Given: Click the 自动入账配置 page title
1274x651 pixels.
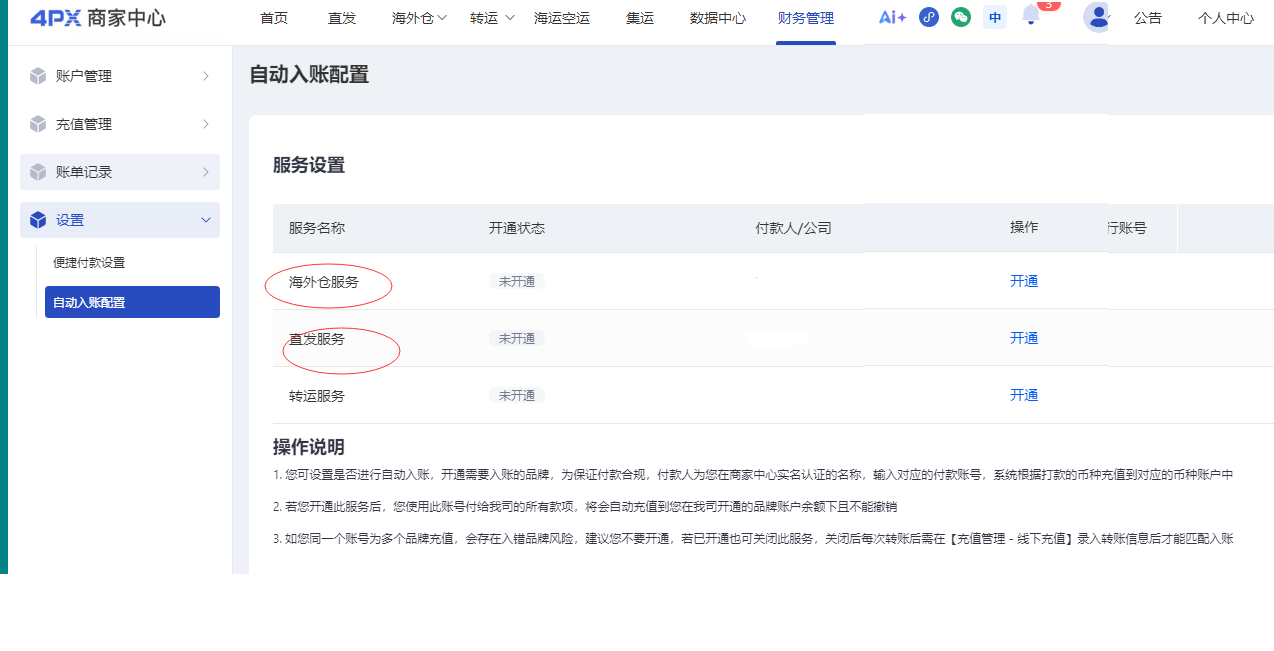Looking at the screenshot, I should [309, 75].
